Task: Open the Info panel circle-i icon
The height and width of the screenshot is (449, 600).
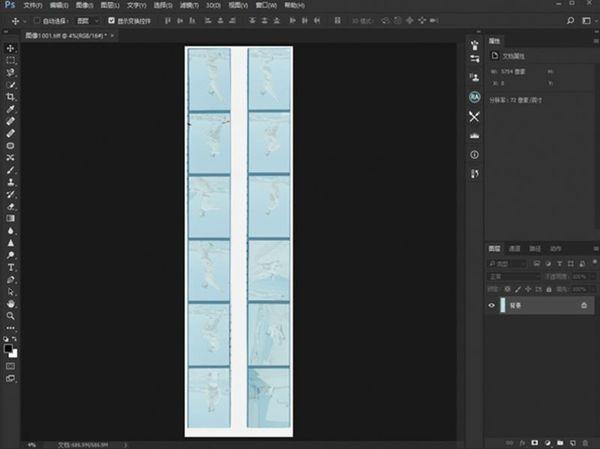Action: [x=474, y=155]
